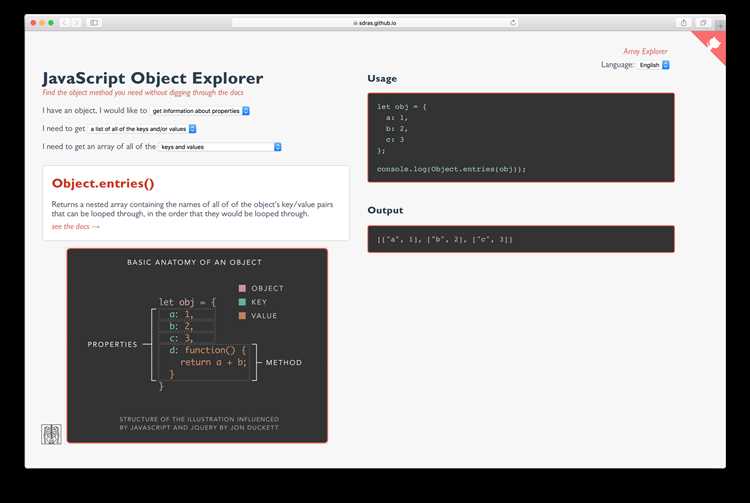Click the output array text
This screenshot has height=503, width=750.
pyautogui.click(x=444, y=240)
